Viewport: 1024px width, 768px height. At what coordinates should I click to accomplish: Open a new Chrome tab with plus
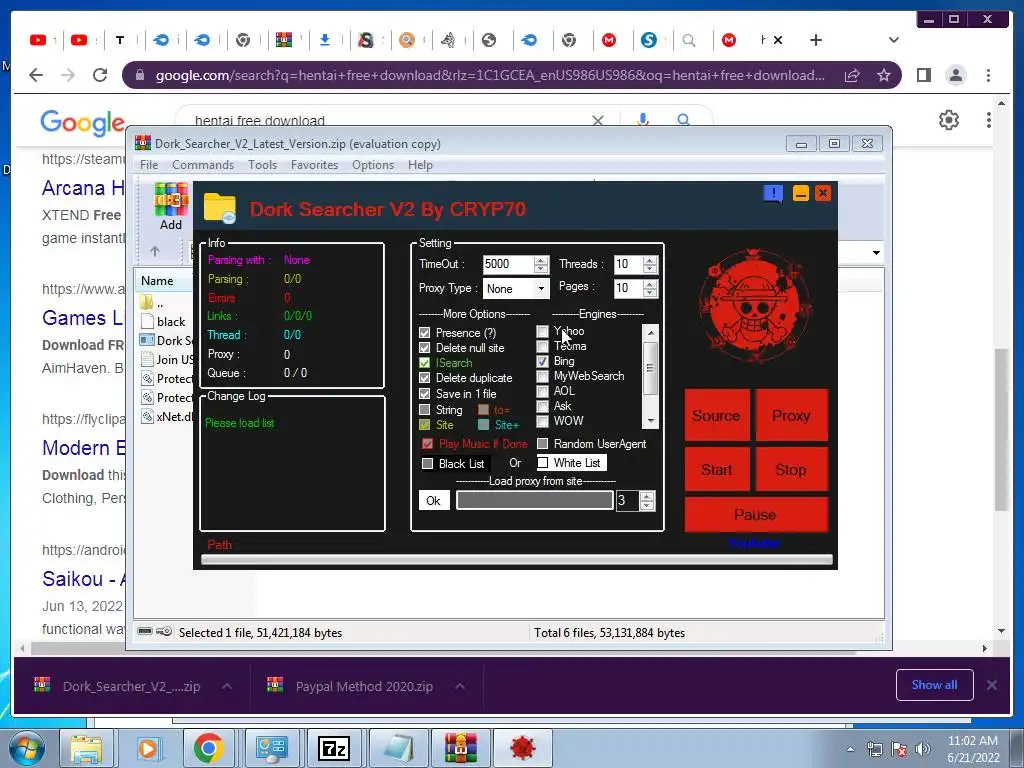(x=816, y=40)
